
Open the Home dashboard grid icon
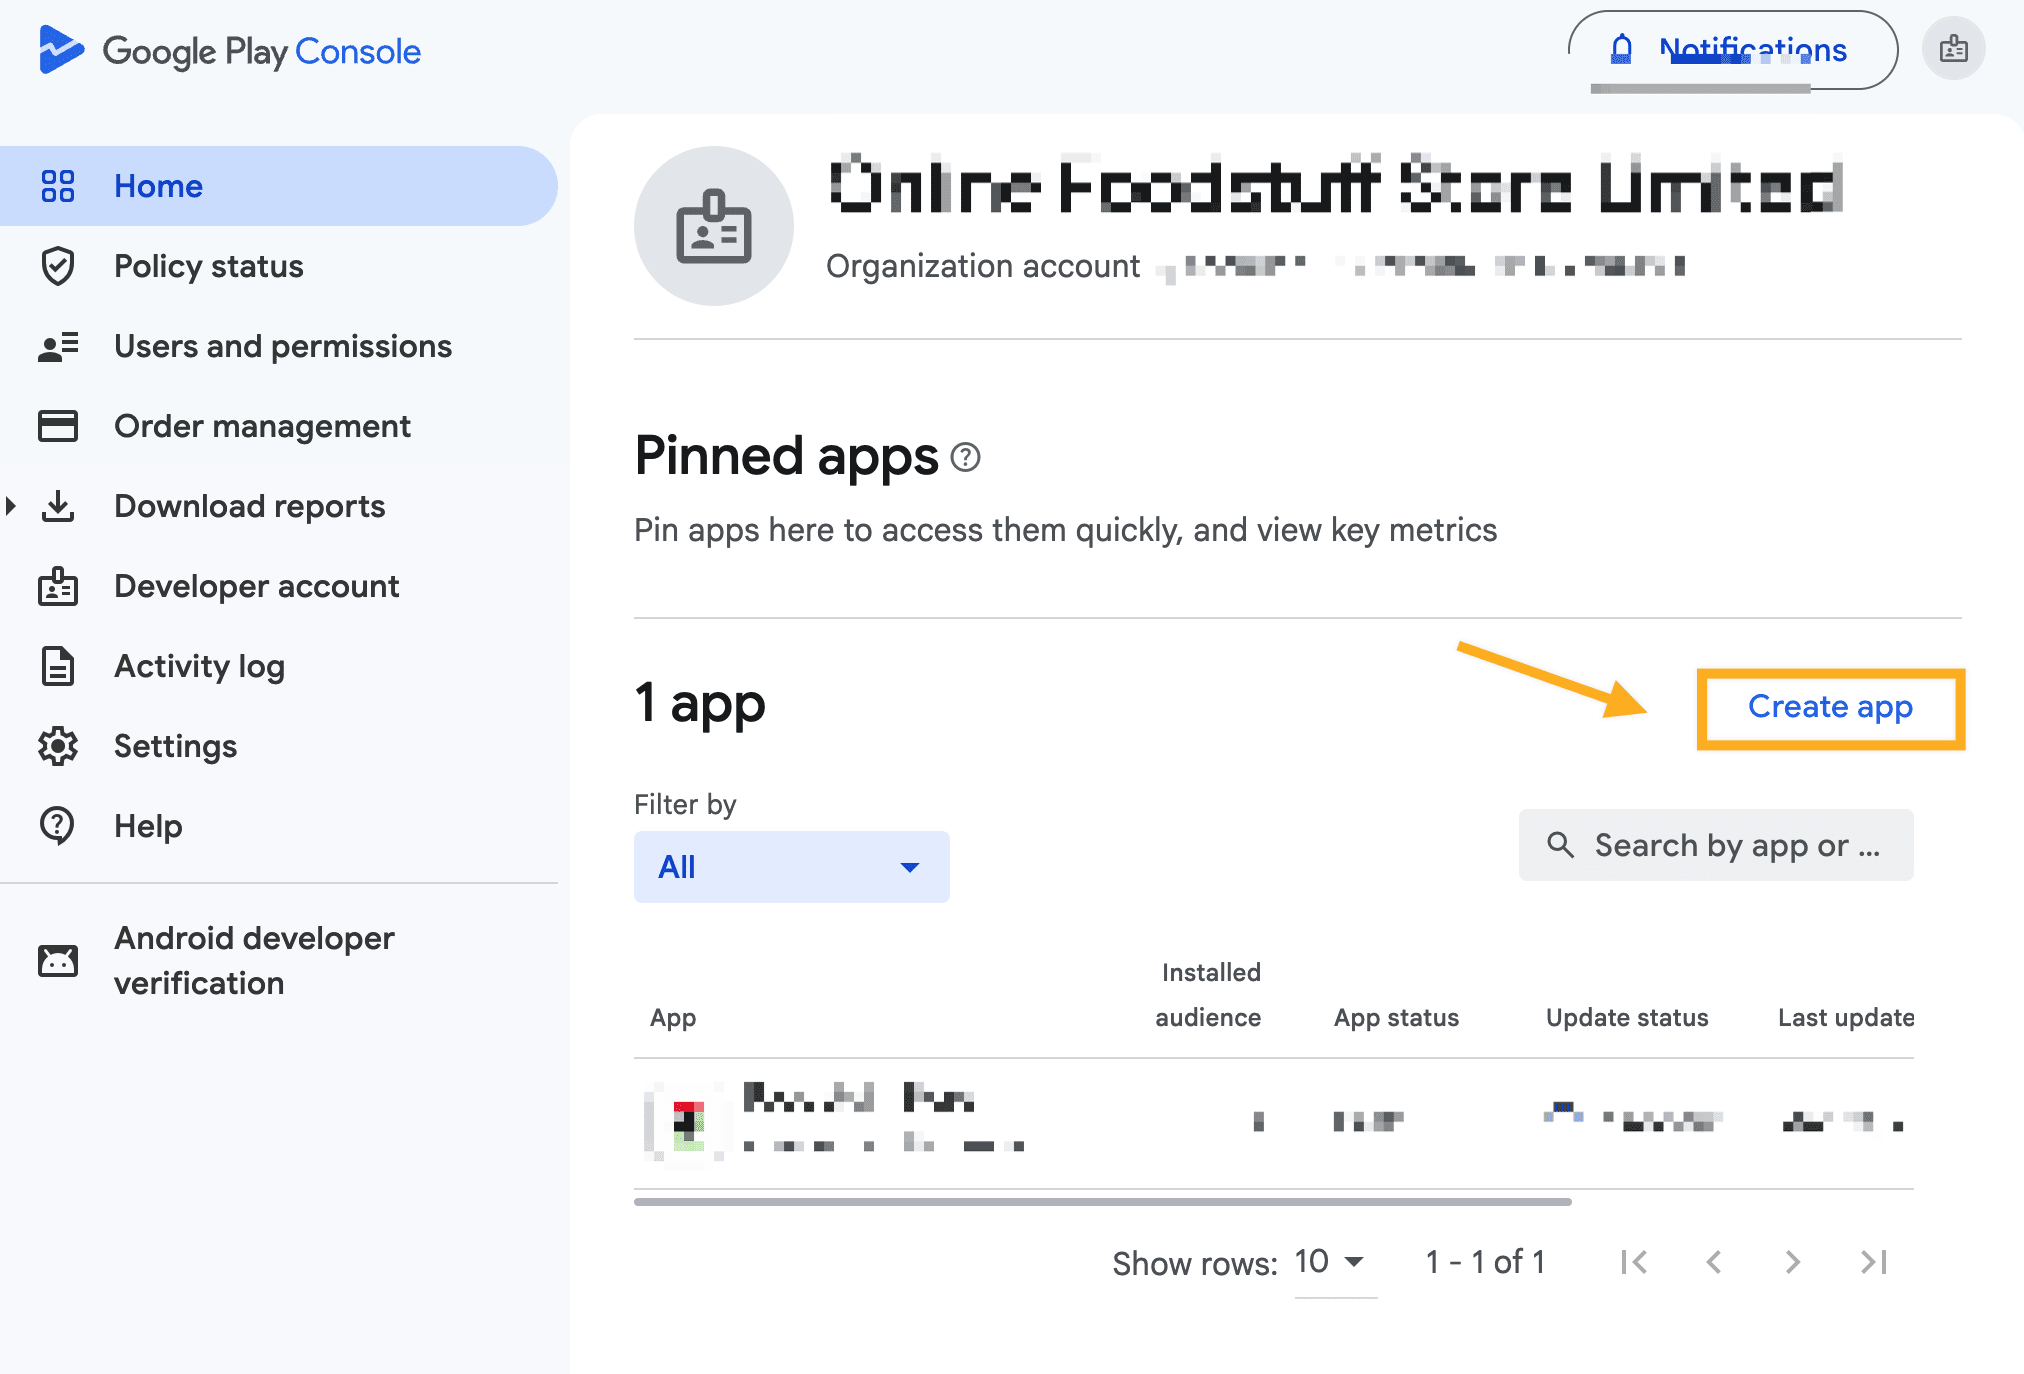coord(58,186)
